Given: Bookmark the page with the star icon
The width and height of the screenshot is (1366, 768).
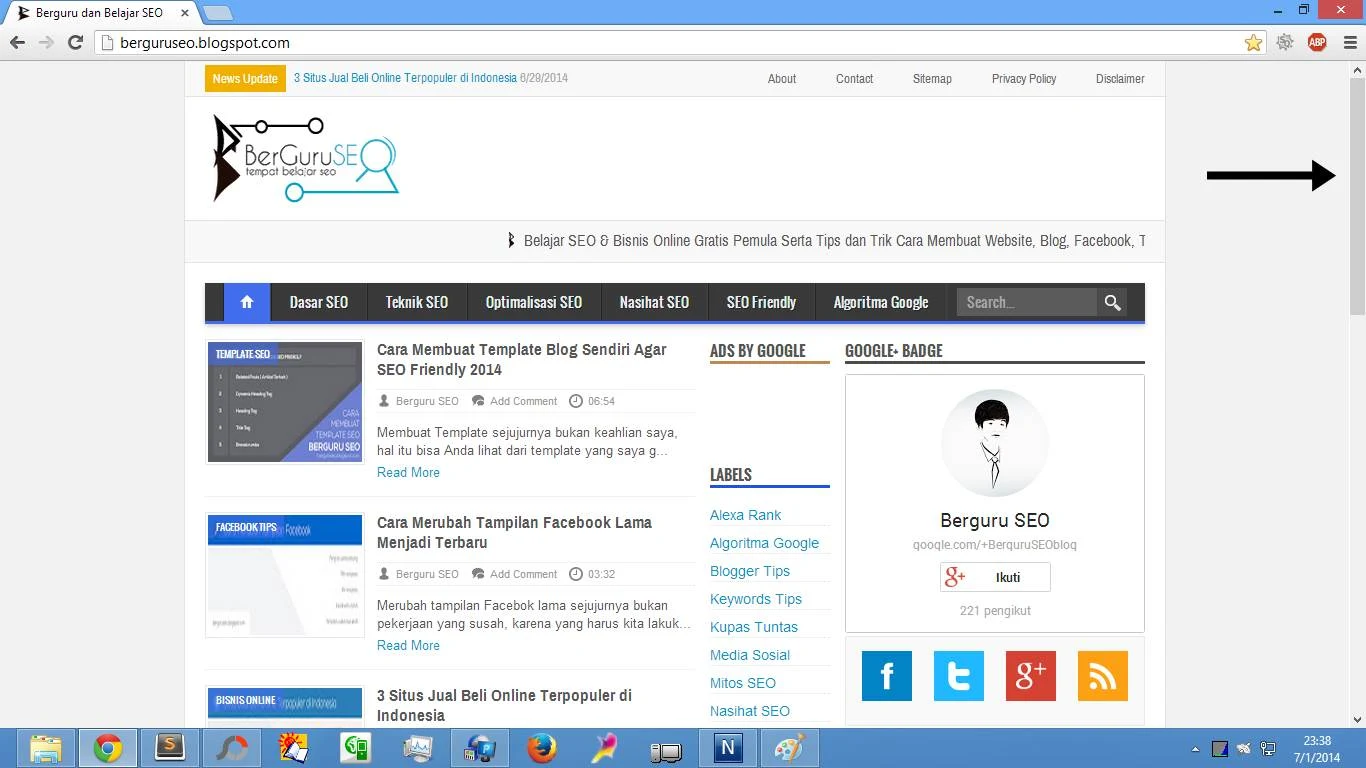Looking at the screenshot, I should [x=1253, y=43].
